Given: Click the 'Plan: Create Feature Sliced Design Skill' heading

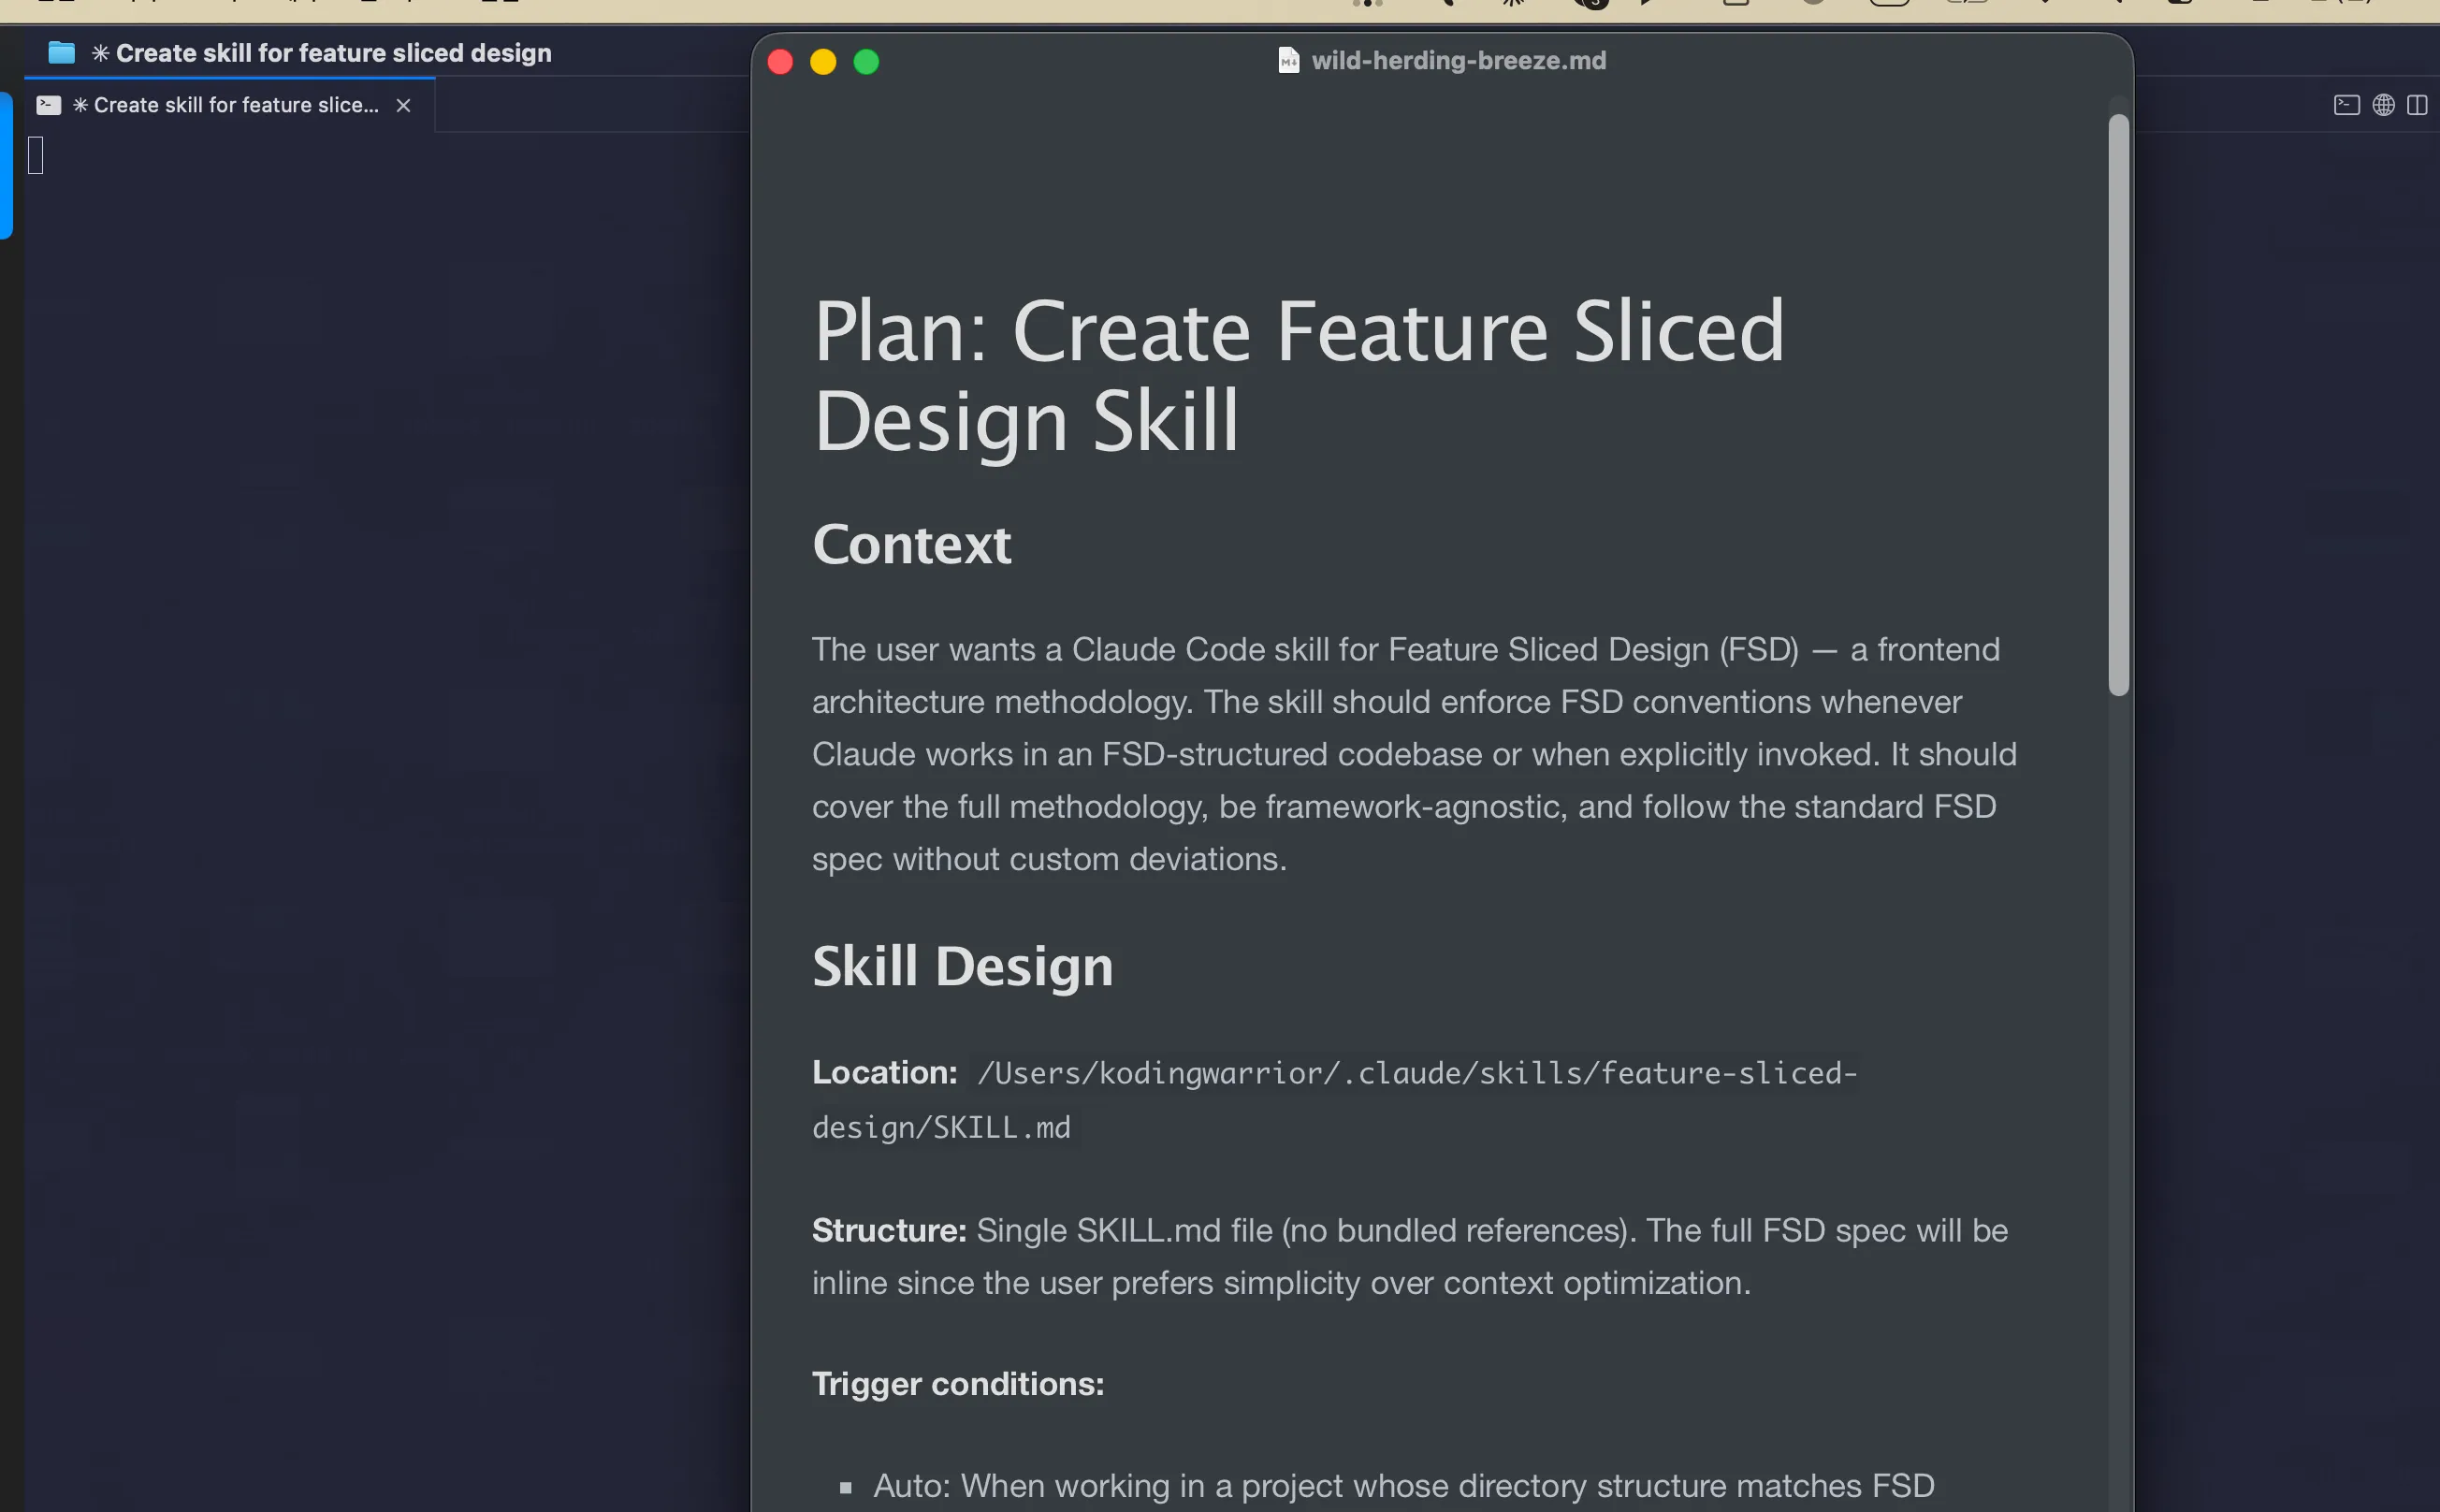Looking at the screenshot, I should click(x=1298, y=375).
